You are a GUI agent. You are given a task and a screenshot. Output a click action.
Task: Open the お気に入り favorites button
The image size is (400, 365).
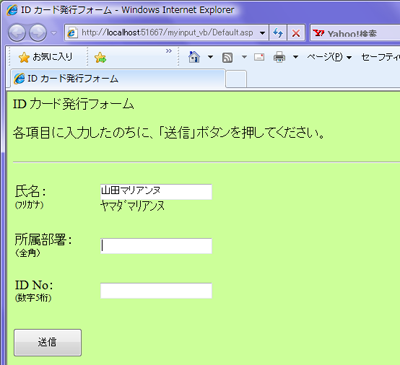(46, 57)
